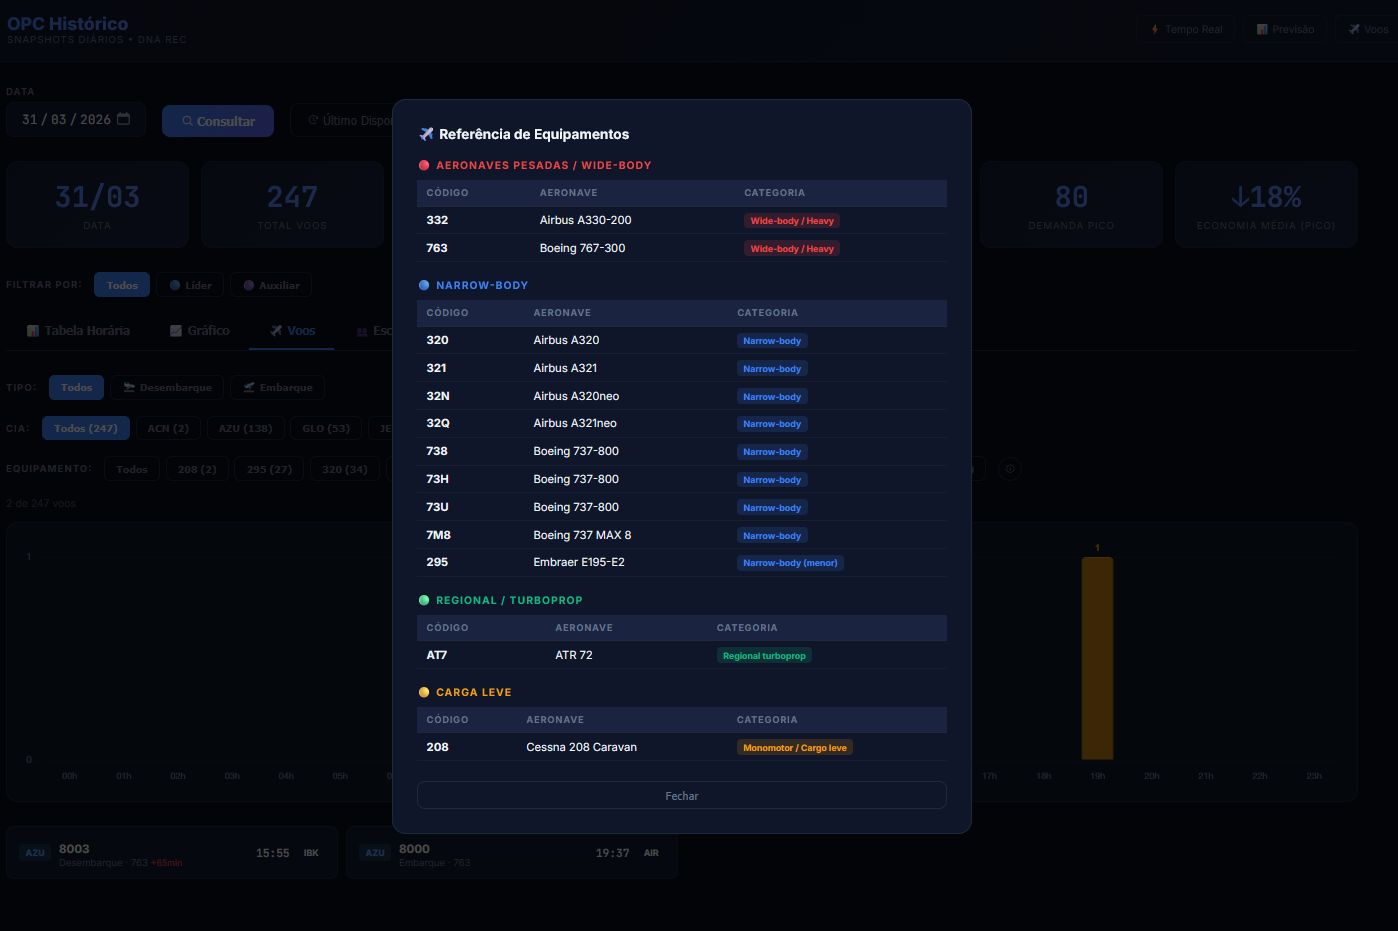The image size is (1398, 931).
Task: Select Todos in the Equipamento row
Action: [132, 469]
